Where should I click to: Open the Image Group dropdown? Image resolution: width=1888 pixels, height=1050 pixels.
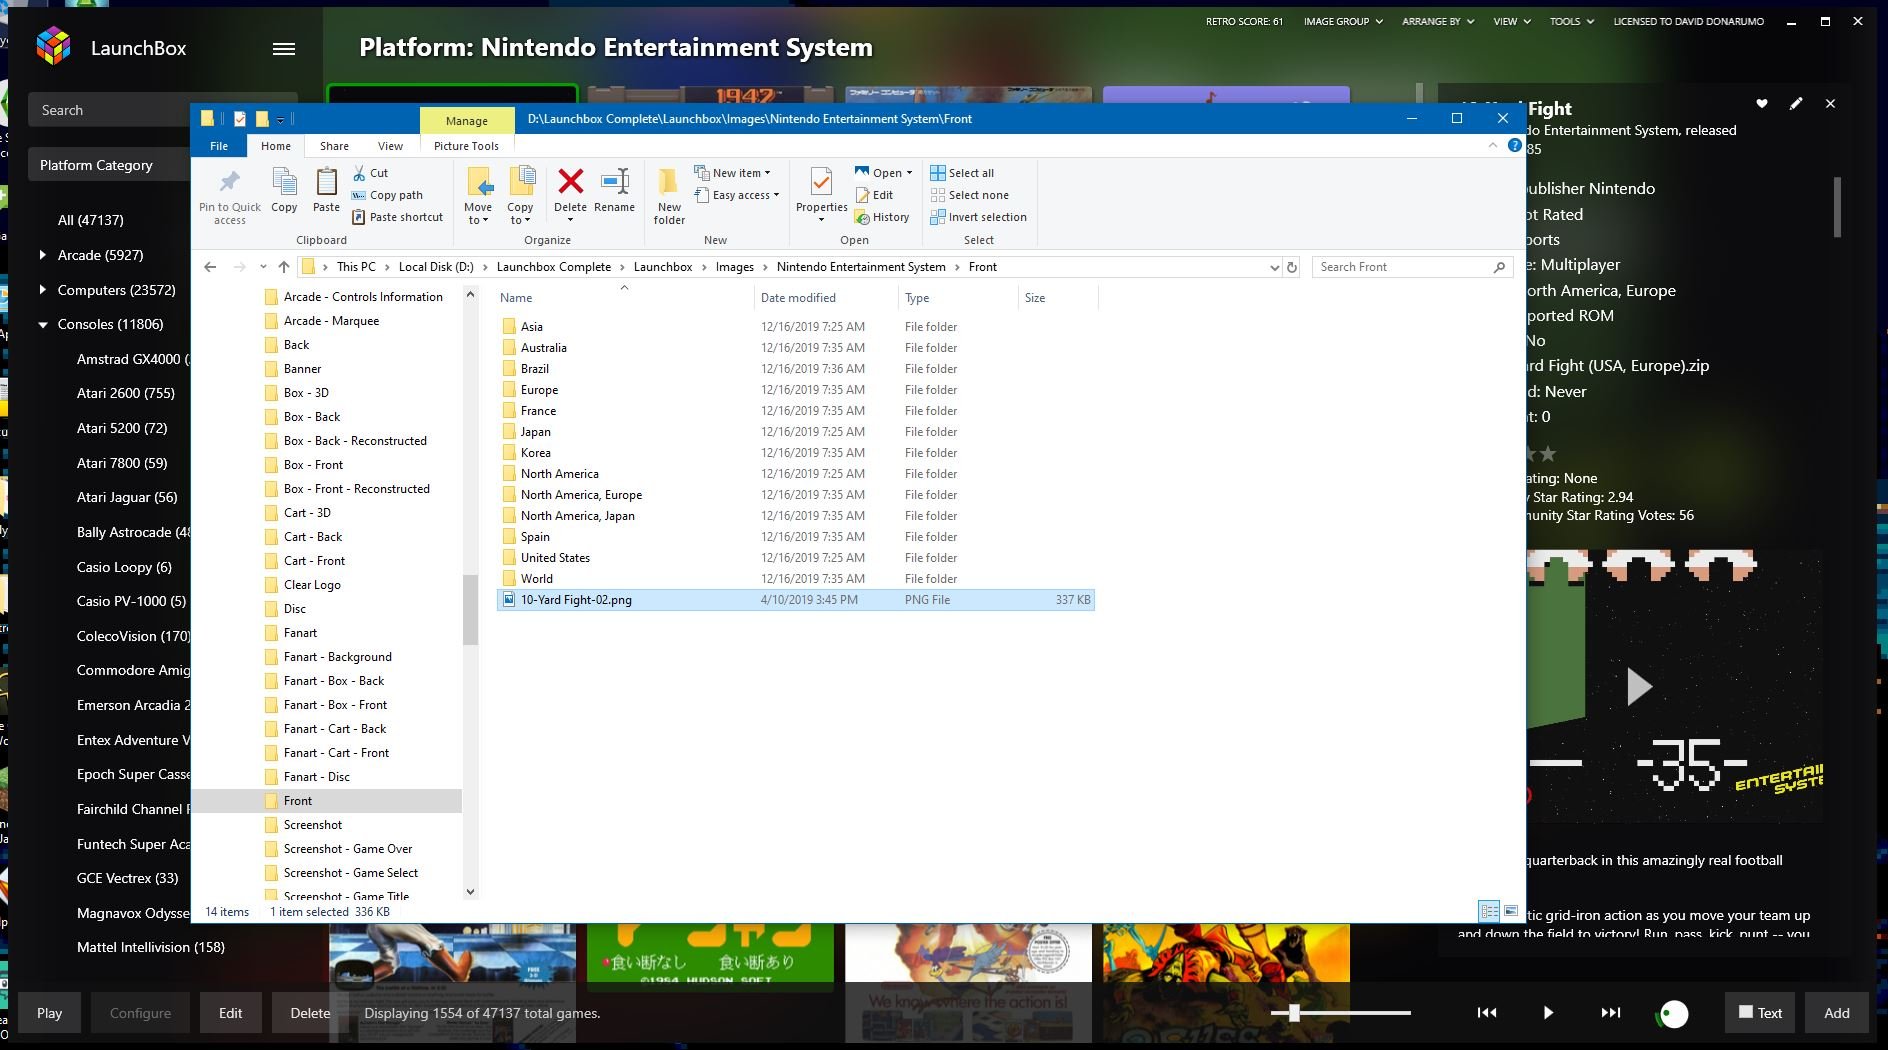[1343, 21]
